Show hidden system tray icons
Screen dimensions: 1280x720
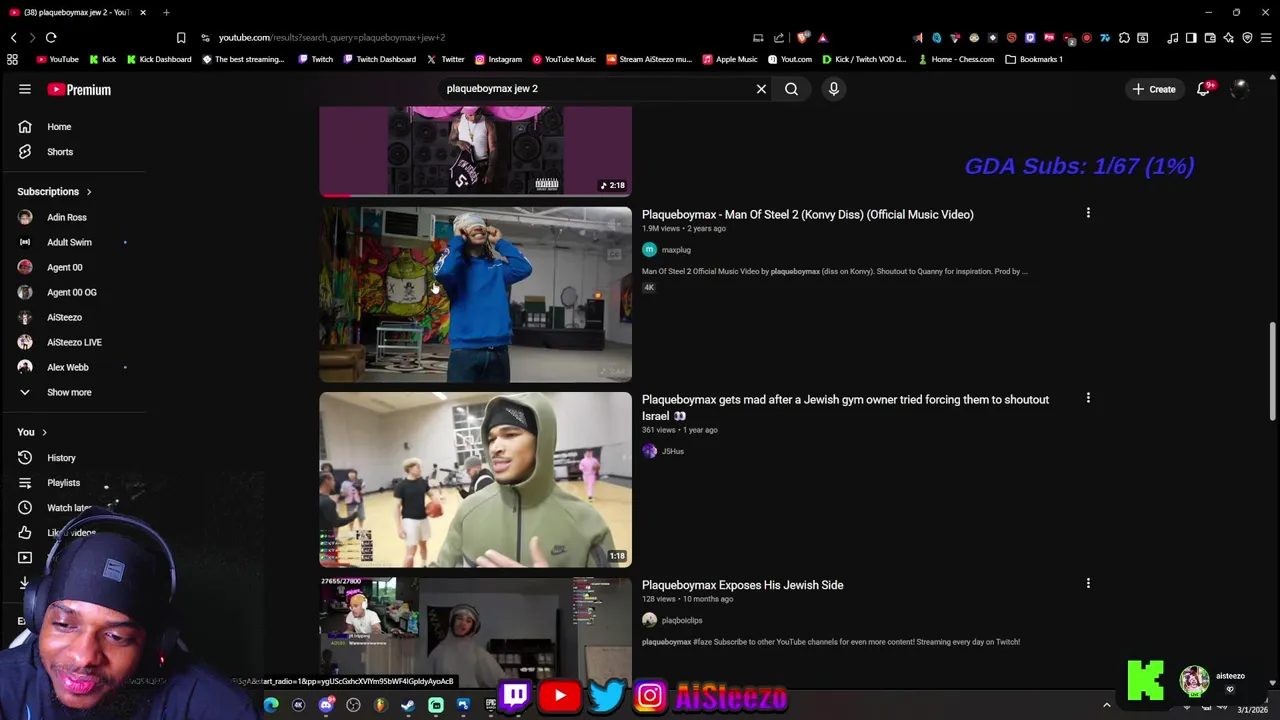coord(1107,705)
